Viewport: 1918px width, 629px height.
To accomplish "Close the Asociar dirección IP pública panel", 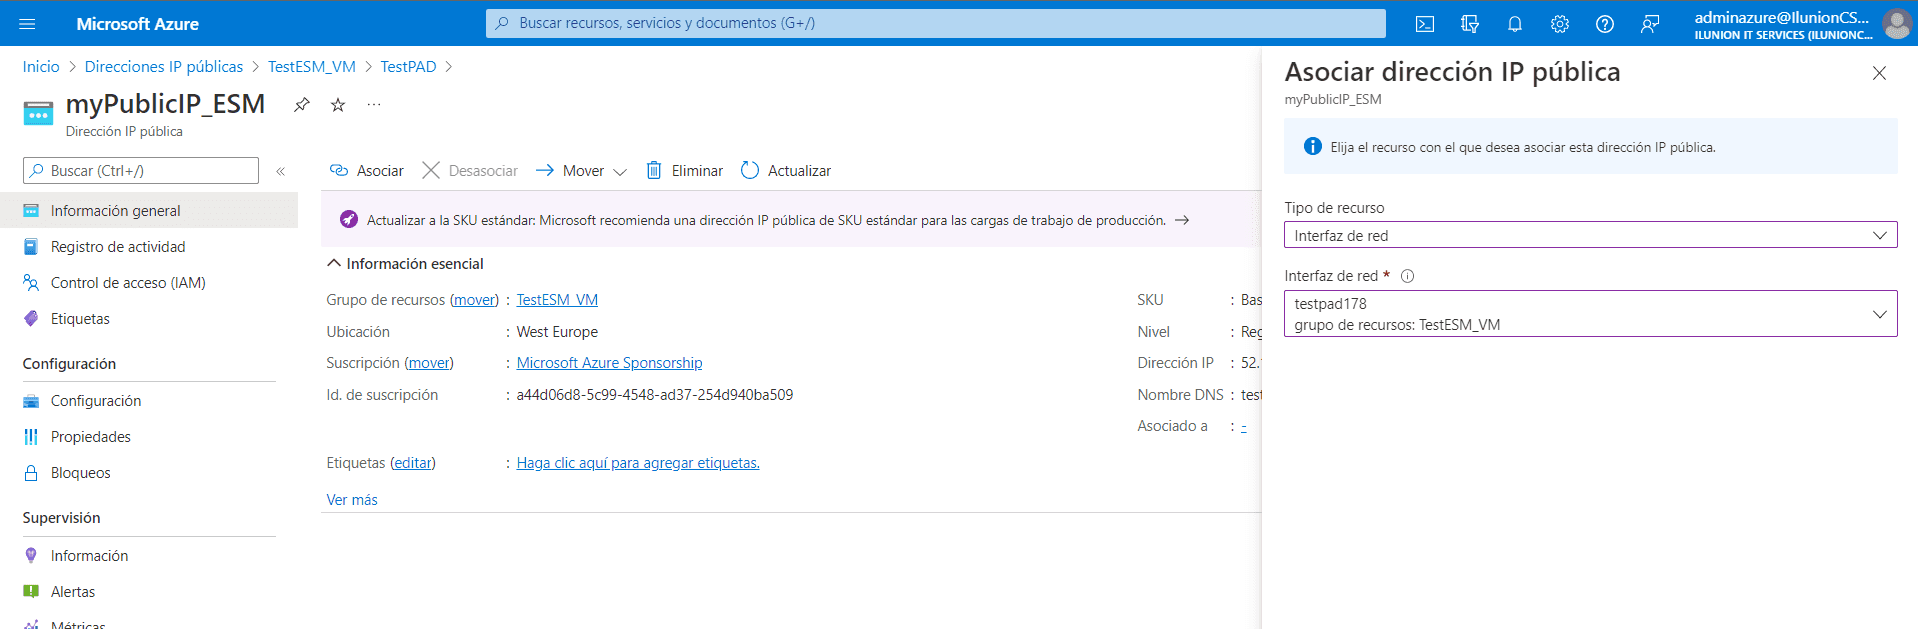I will [x=1879, y=73].
